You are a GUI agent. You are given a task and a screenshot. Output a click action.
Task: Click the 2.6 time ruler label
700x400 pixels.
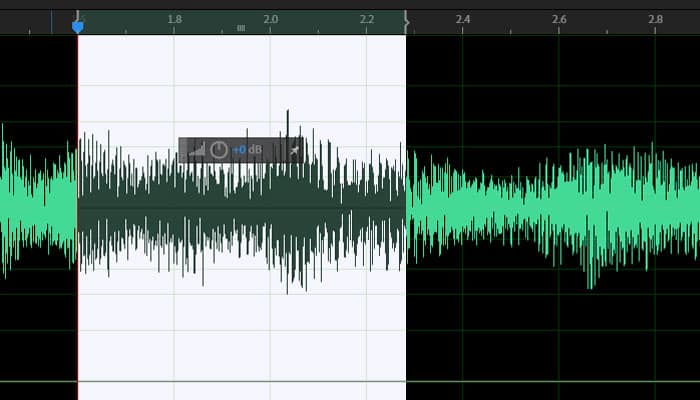point(559,19)
